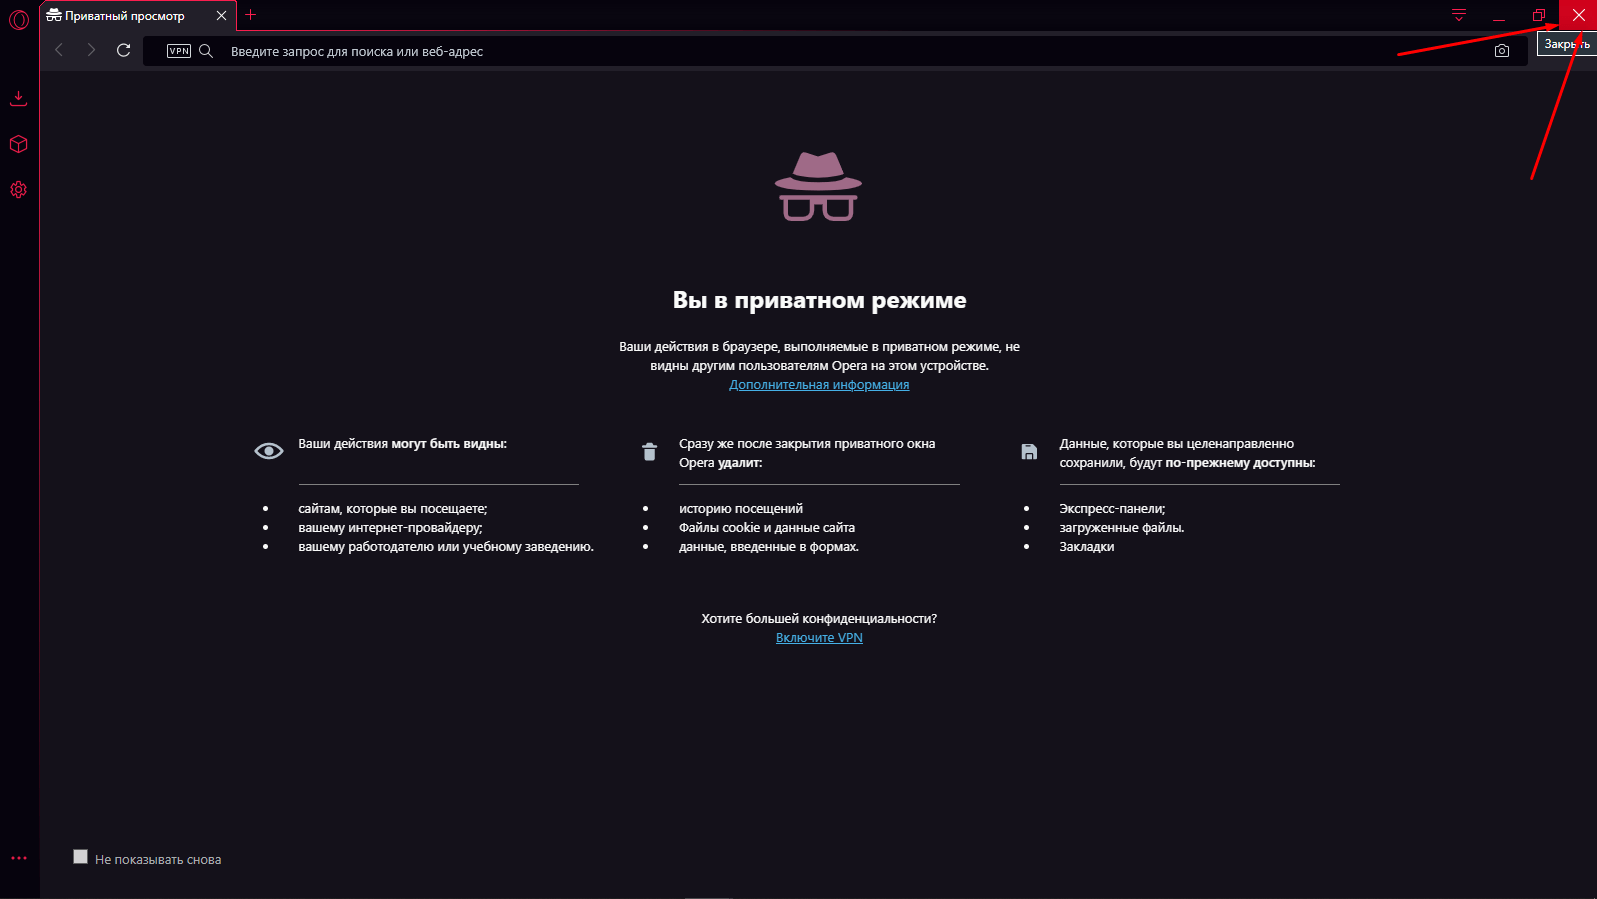Open the Opera main menu logo
This screenshot has height=899, width=1597.
point(19,19)
